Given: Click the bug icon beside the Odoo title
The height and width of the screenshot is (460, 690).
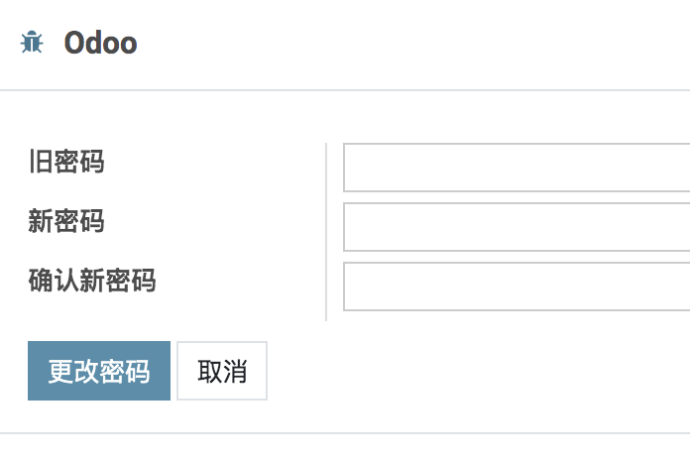Looking at the screenshot, I should point(32,43).
